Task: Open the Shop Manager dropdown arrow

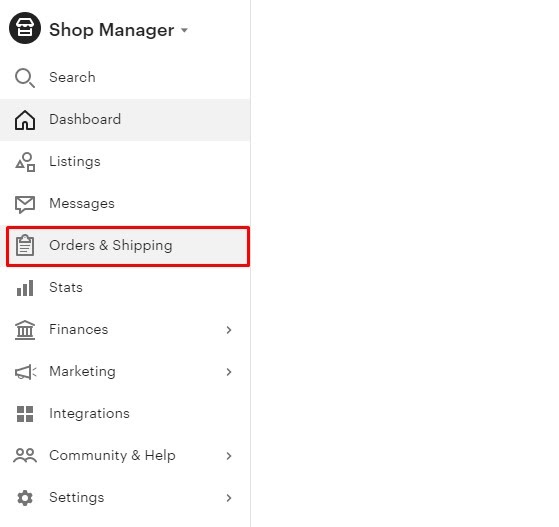Action: pos(184,30)
